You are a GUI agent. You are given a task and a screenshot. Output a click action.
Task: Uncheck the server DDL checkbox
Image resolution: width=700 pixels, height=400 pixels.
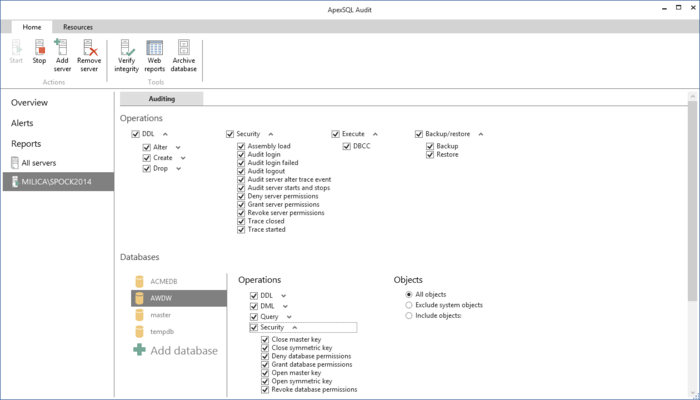pyautogui.click(x=135, y=134)
